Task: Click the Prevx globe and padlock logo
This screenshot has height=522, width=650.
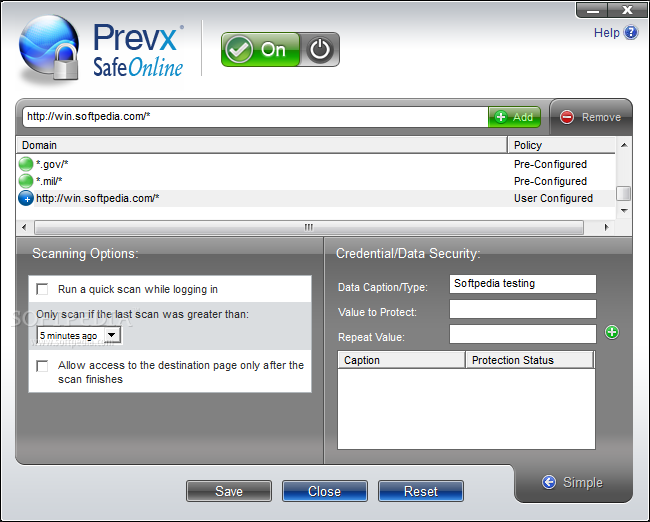Action: 49,48
